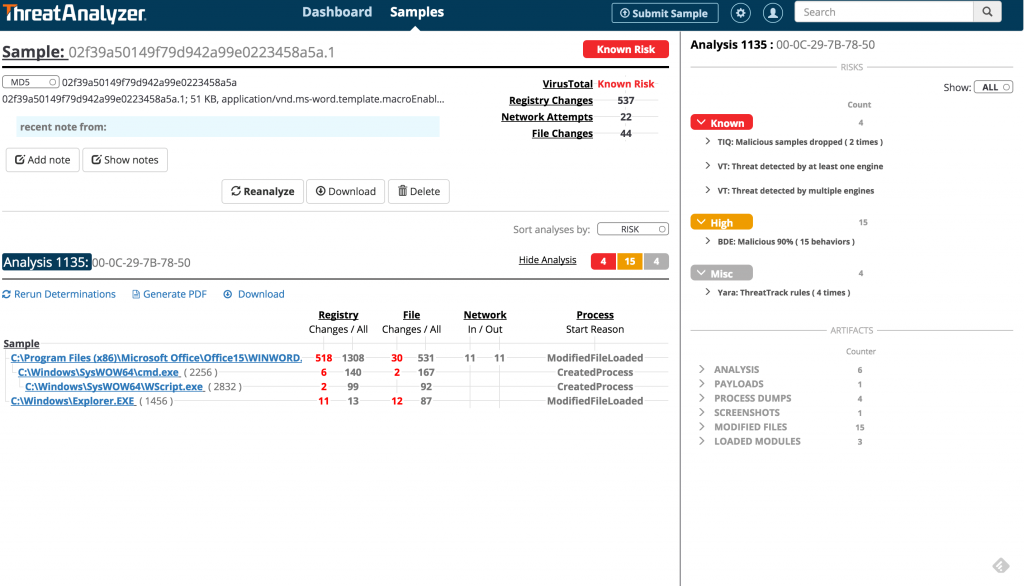Open the Samples tab
This screenshot has height=586, width=1024.
point(417,12)
